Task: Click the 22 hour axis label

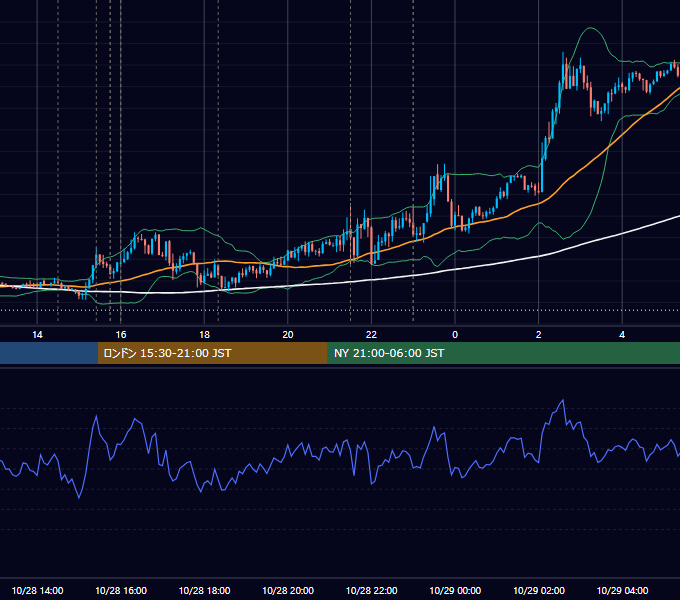Action: 371,335
